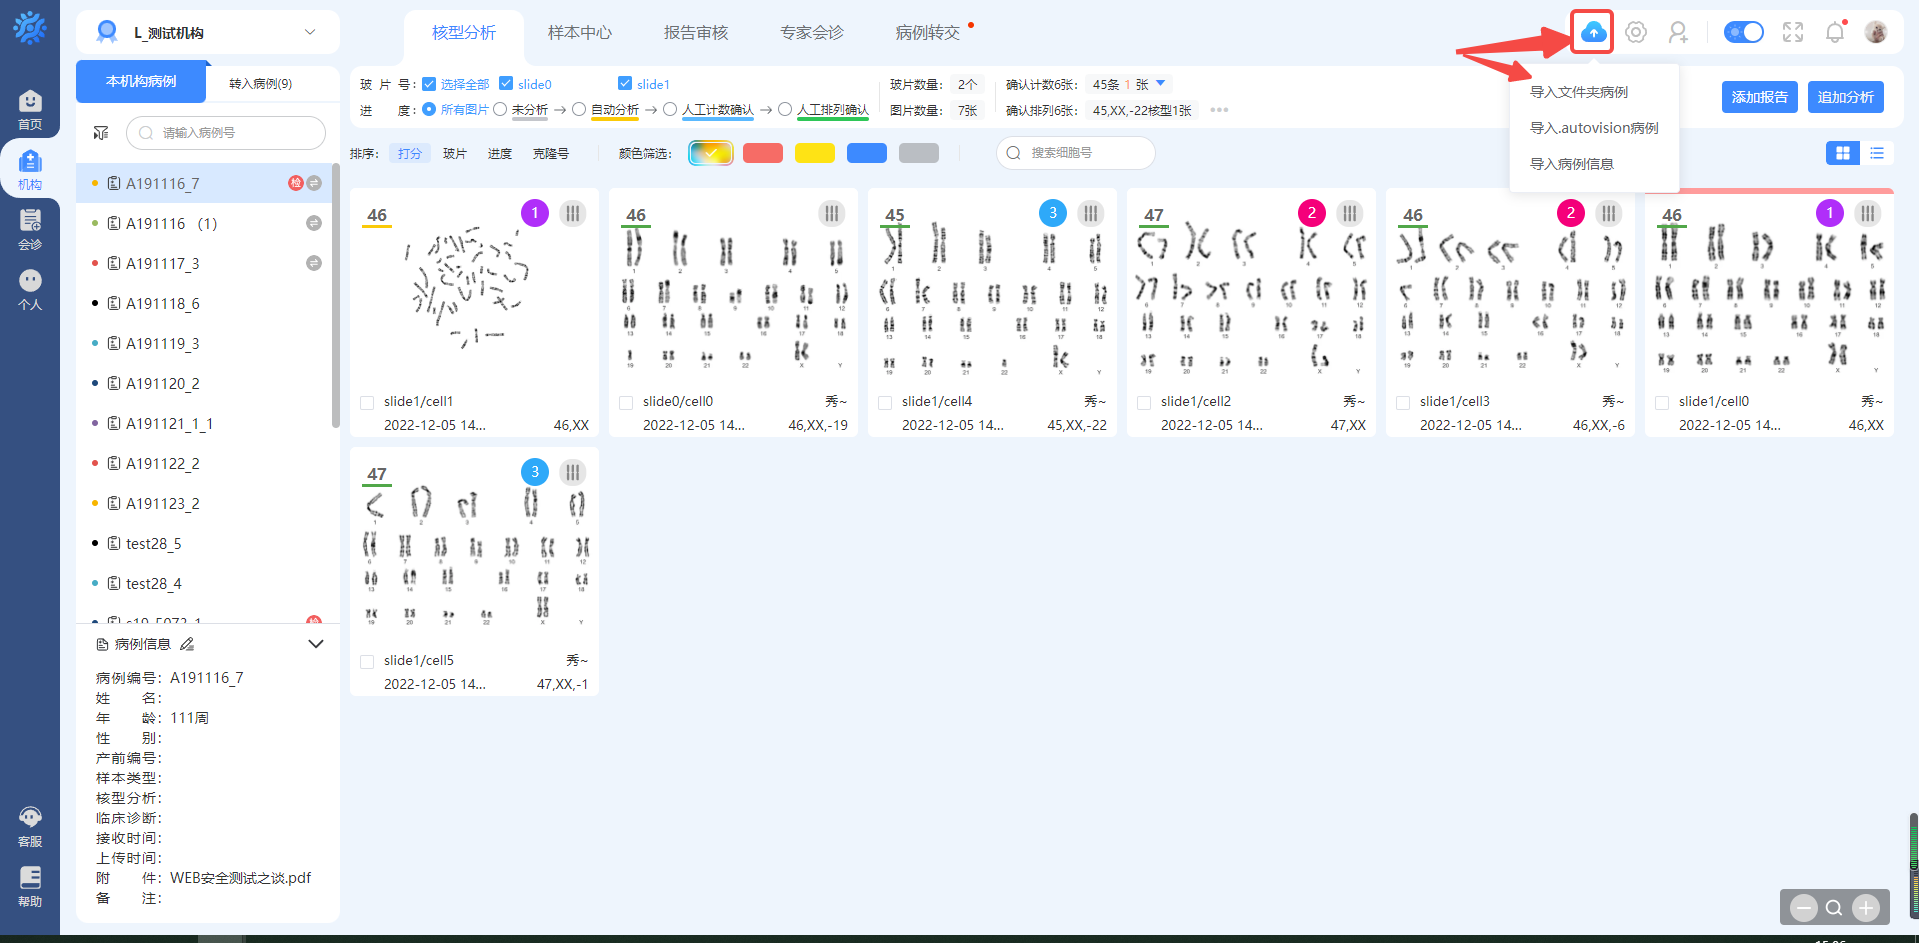This screenshot has height=943, width=1919.
Task: Click the add user icon
Action: click(1678, 32)
